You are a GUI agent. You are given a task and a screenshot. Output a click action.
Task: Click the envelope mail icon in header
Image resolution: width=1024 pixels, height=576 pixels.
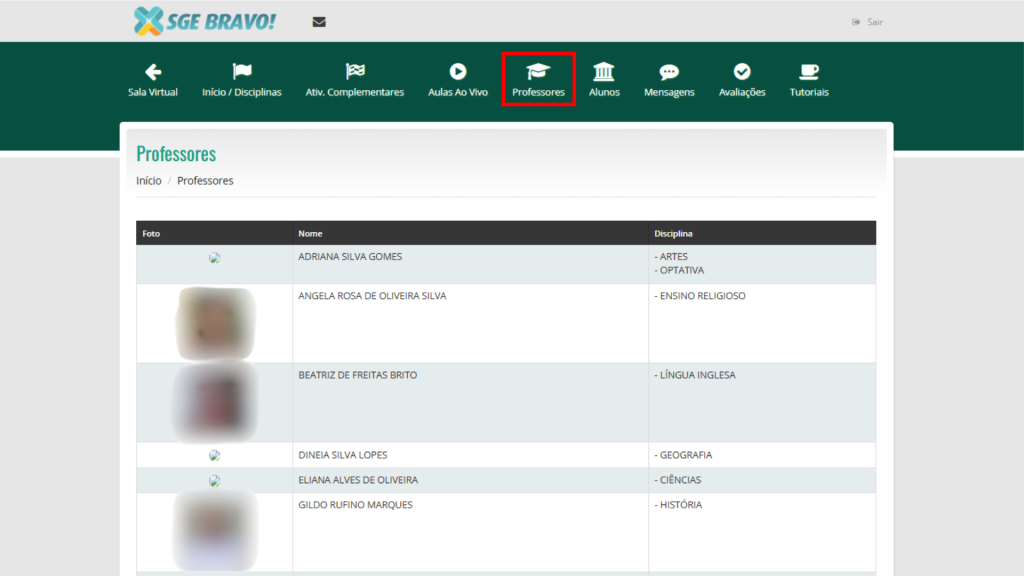319,22
